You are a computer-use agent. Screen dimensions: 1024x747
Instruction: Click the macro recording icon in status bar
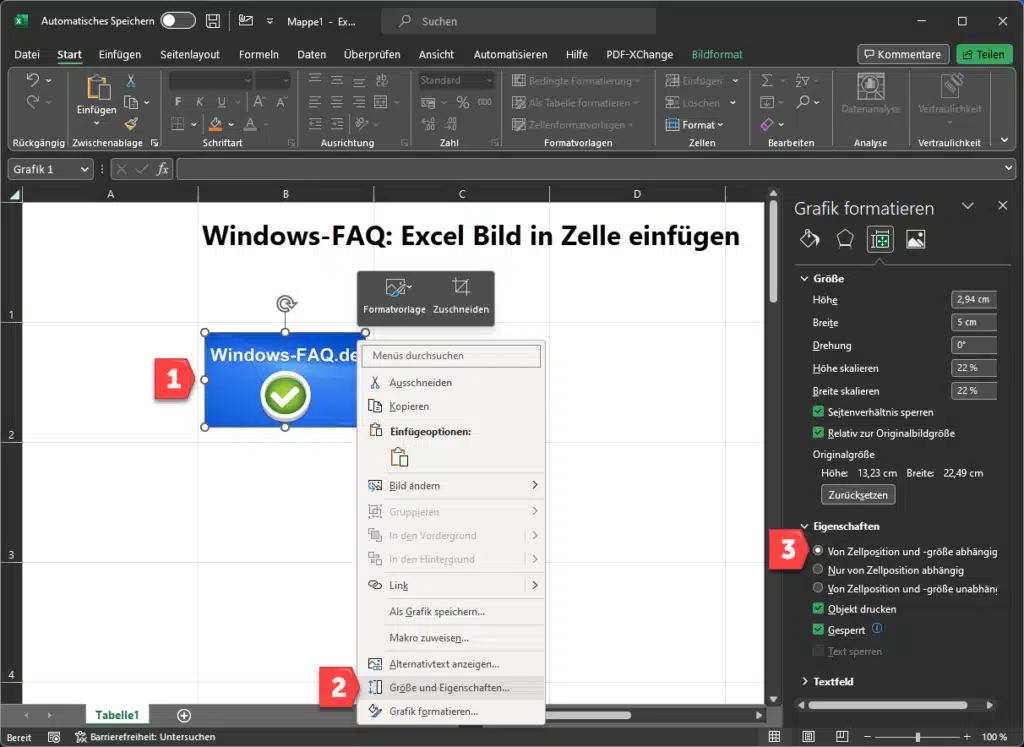coord(54,737)
